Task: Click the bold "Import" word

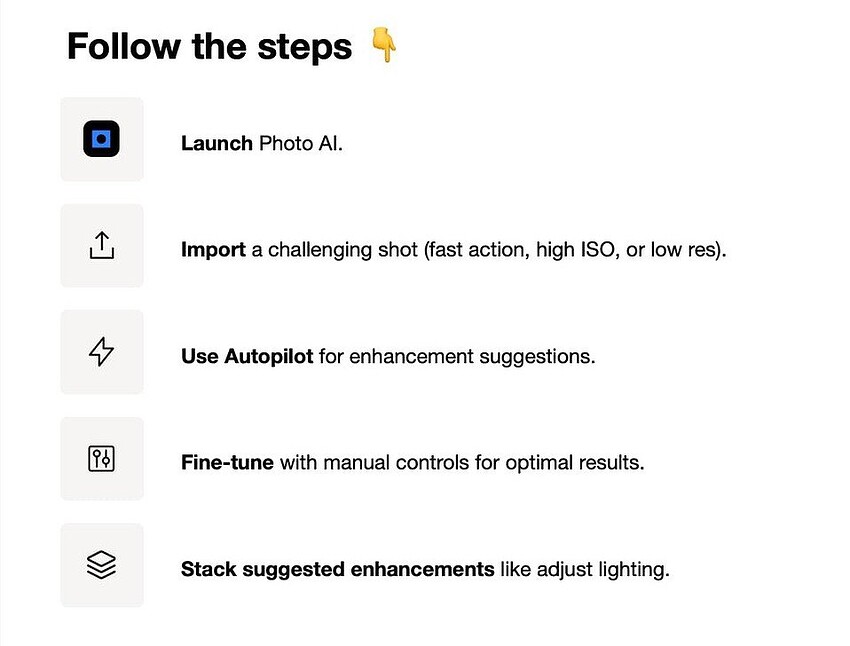Action: (x=213, y=249)
